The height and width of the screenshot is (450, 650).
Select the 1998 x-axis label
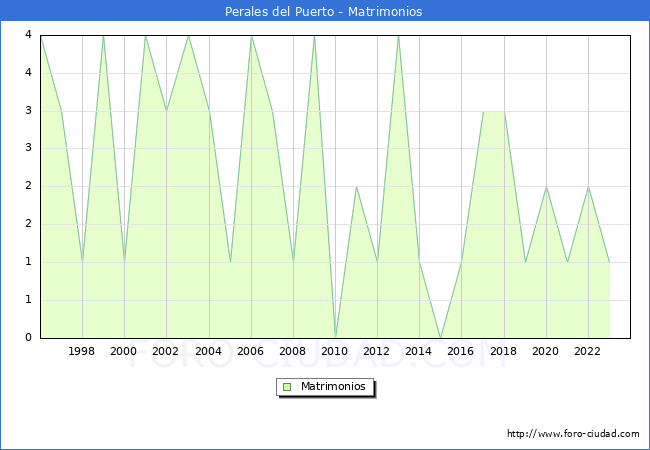(x=81, y=351)
